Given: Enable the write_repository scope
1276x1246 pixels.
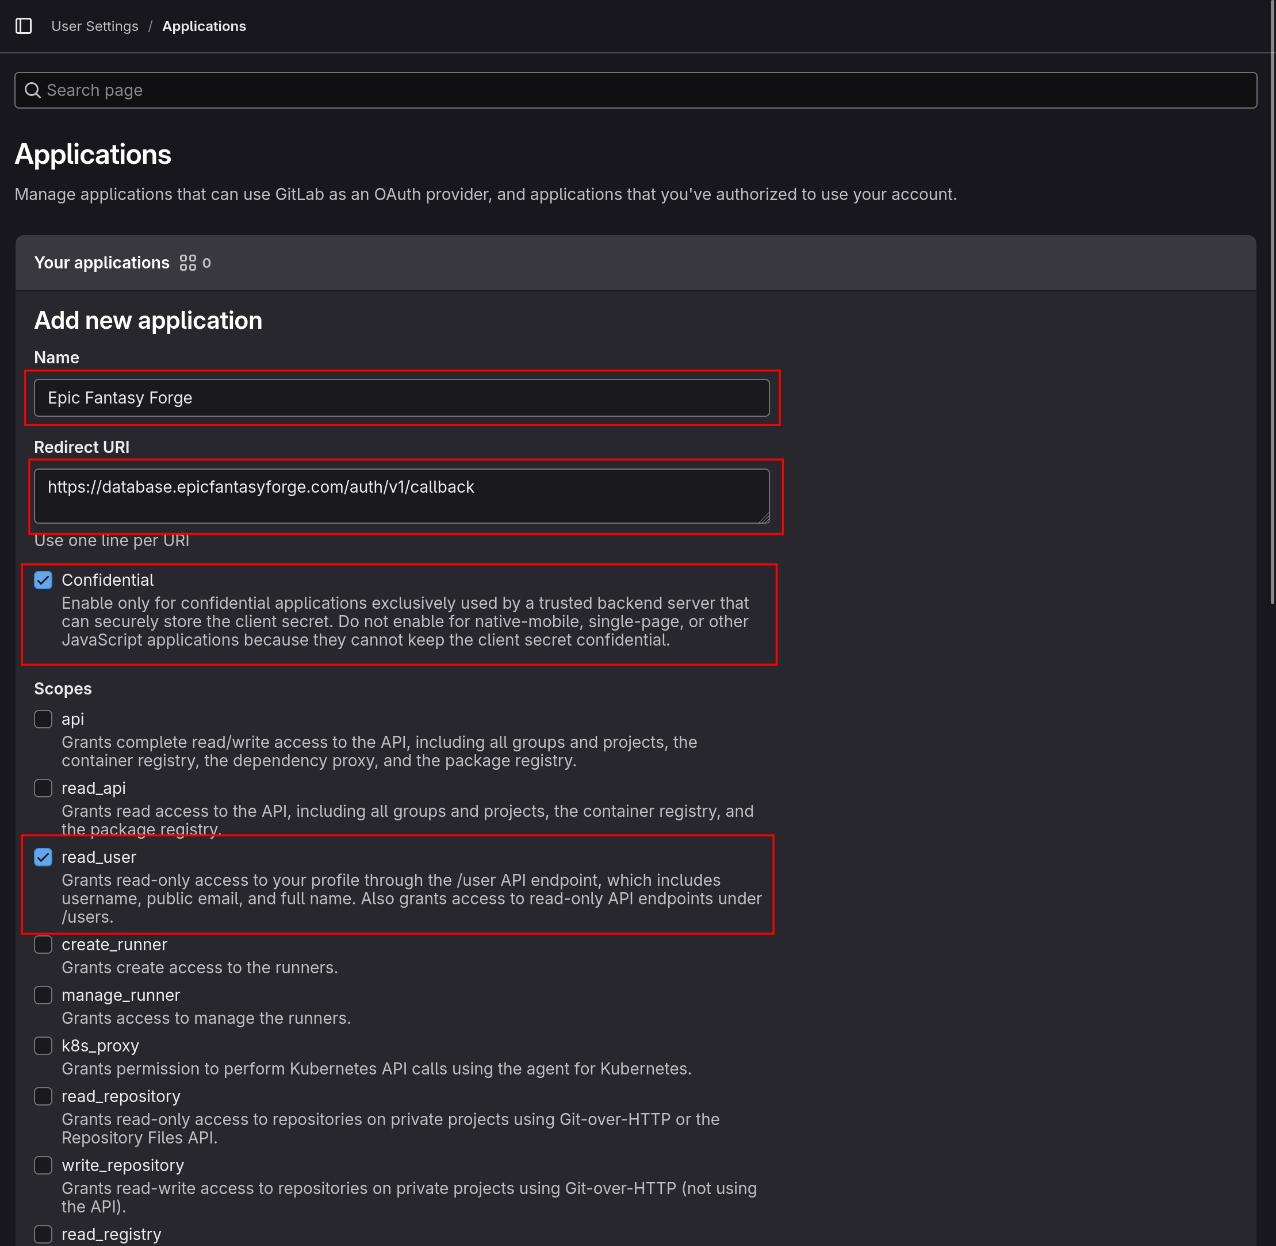Looking at the screenshot, I should (43, 1165).
